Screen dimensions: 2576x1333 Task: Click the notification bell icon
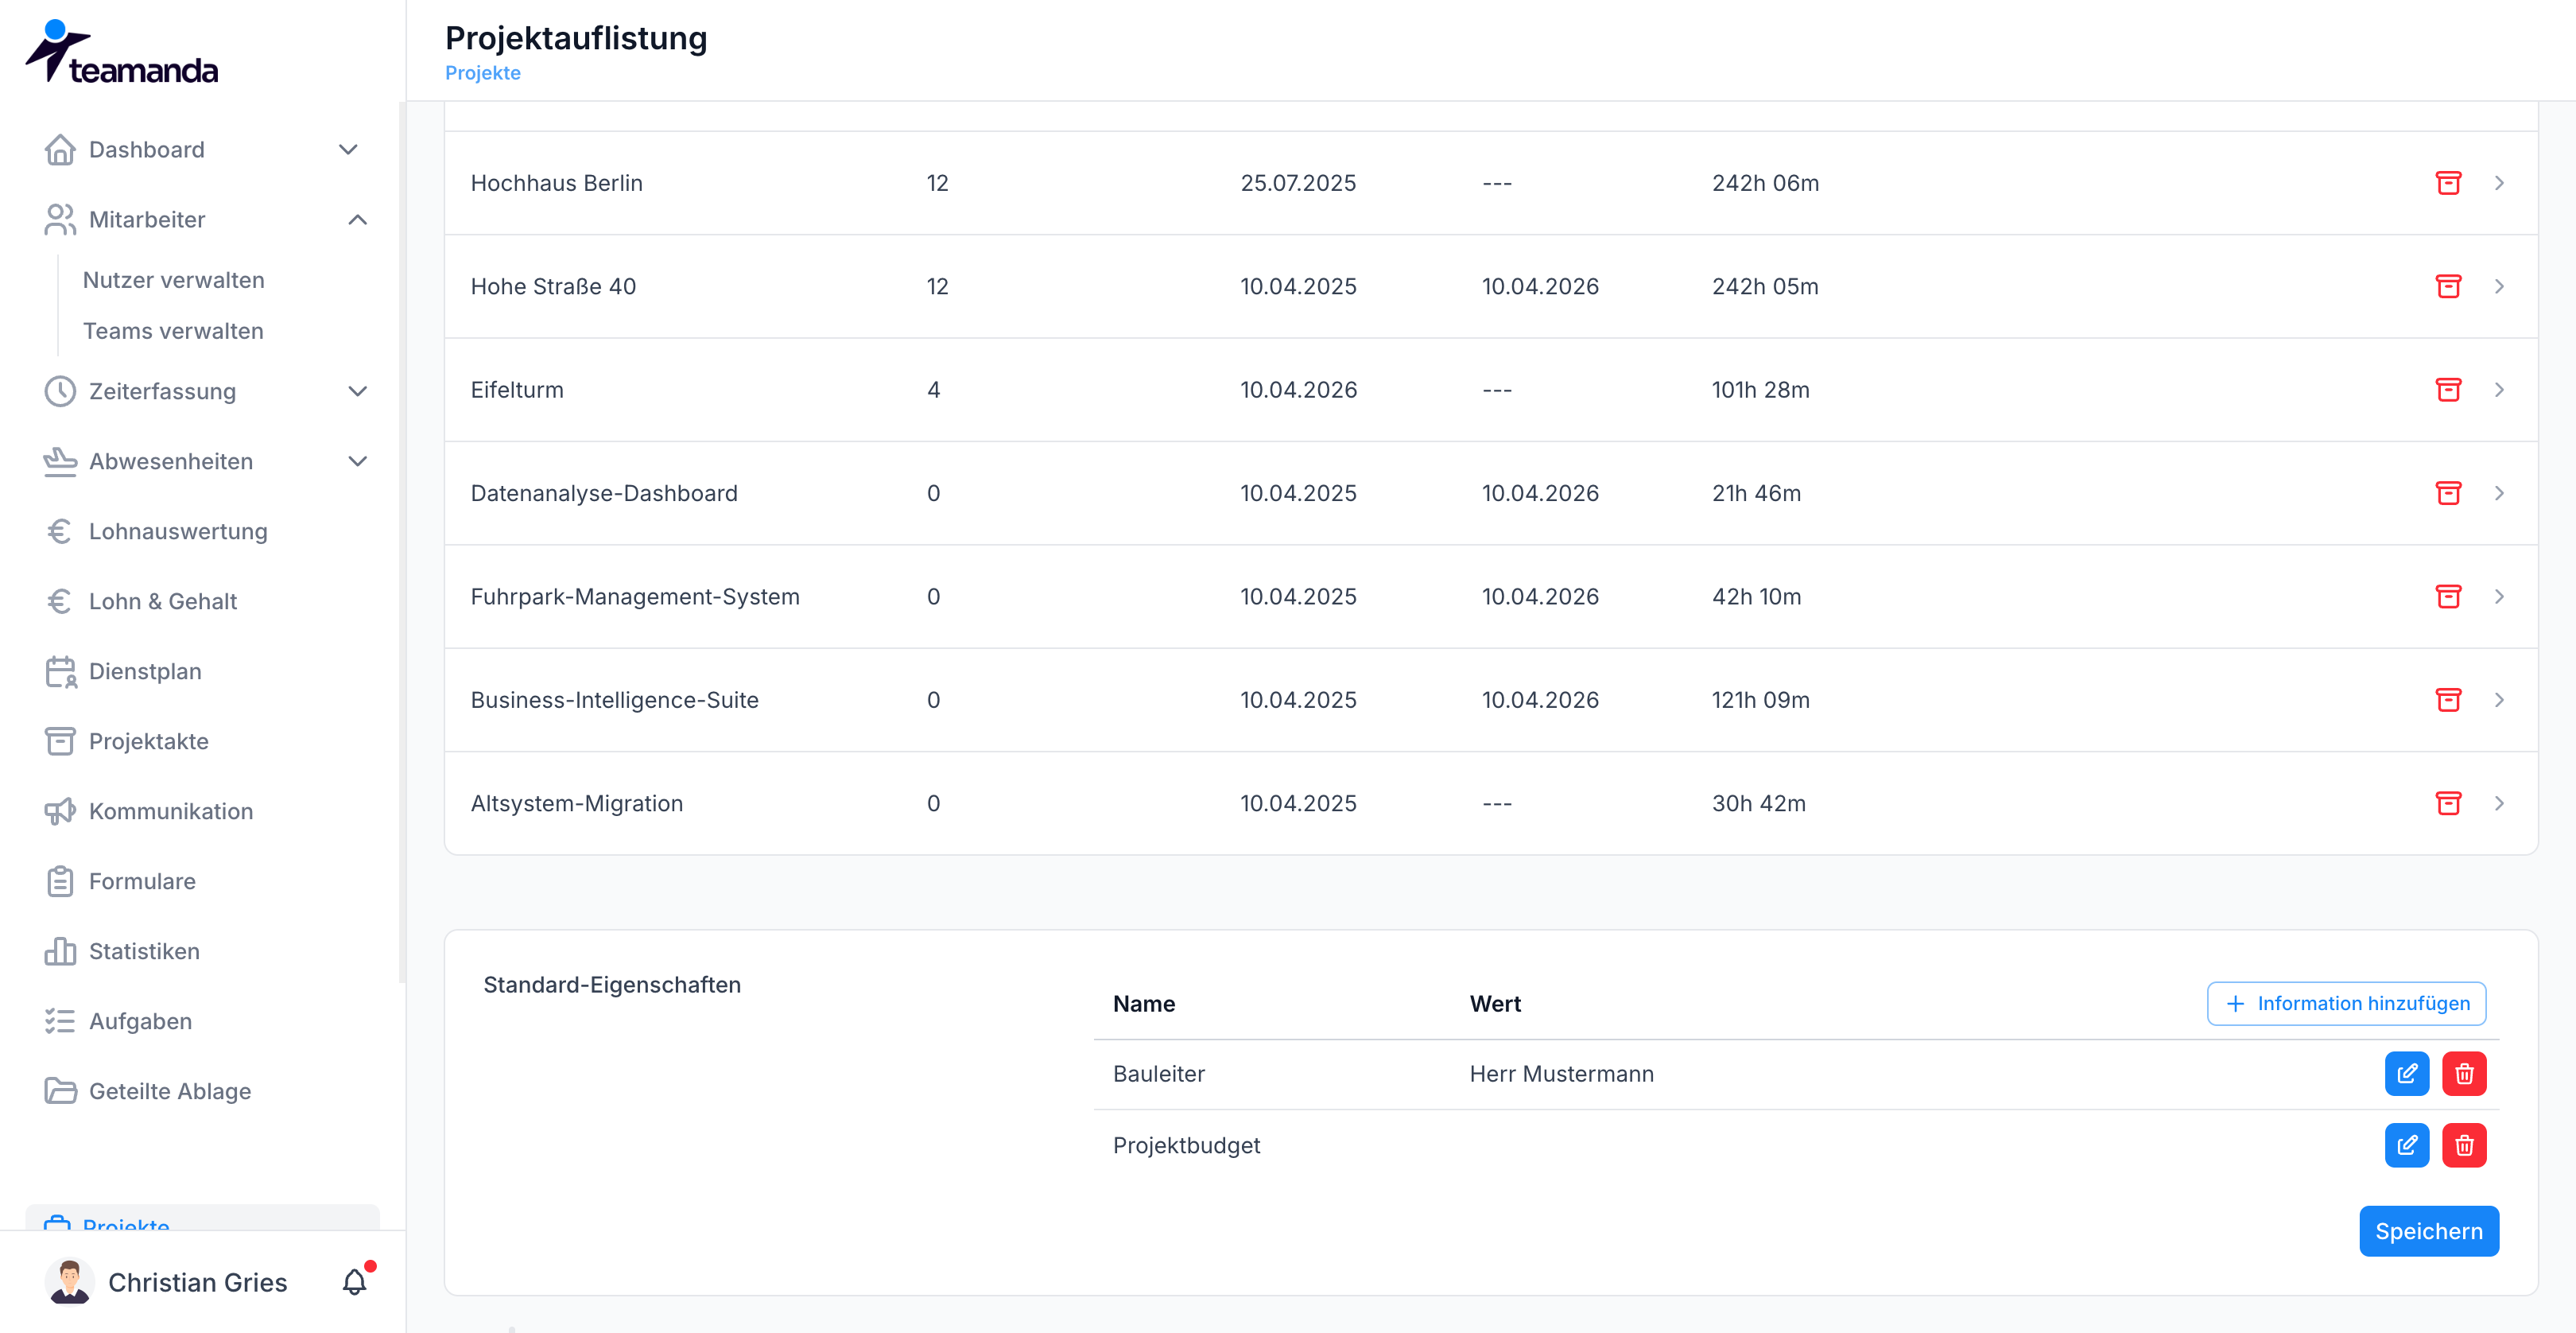pos(354,1282)
